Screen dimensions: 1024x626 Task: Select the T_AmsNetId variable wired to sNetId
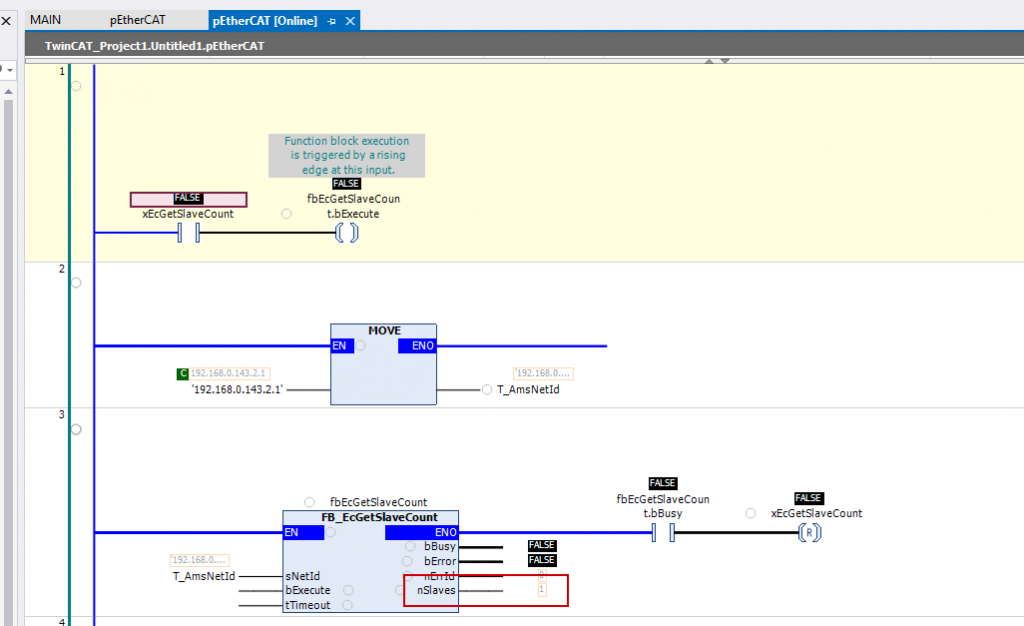click(x=204, y=576)
